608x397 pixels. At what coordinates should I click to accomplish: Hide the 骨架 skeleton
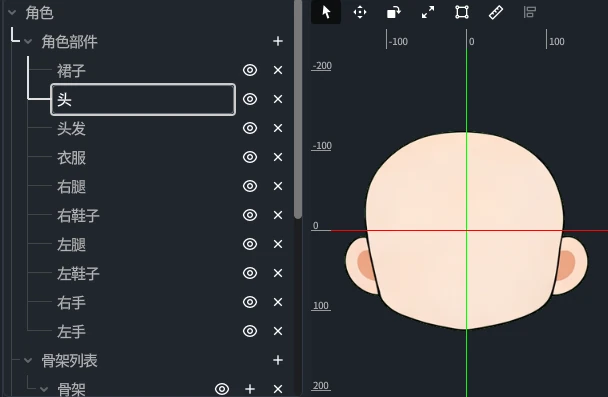click(x=222, y=389)
